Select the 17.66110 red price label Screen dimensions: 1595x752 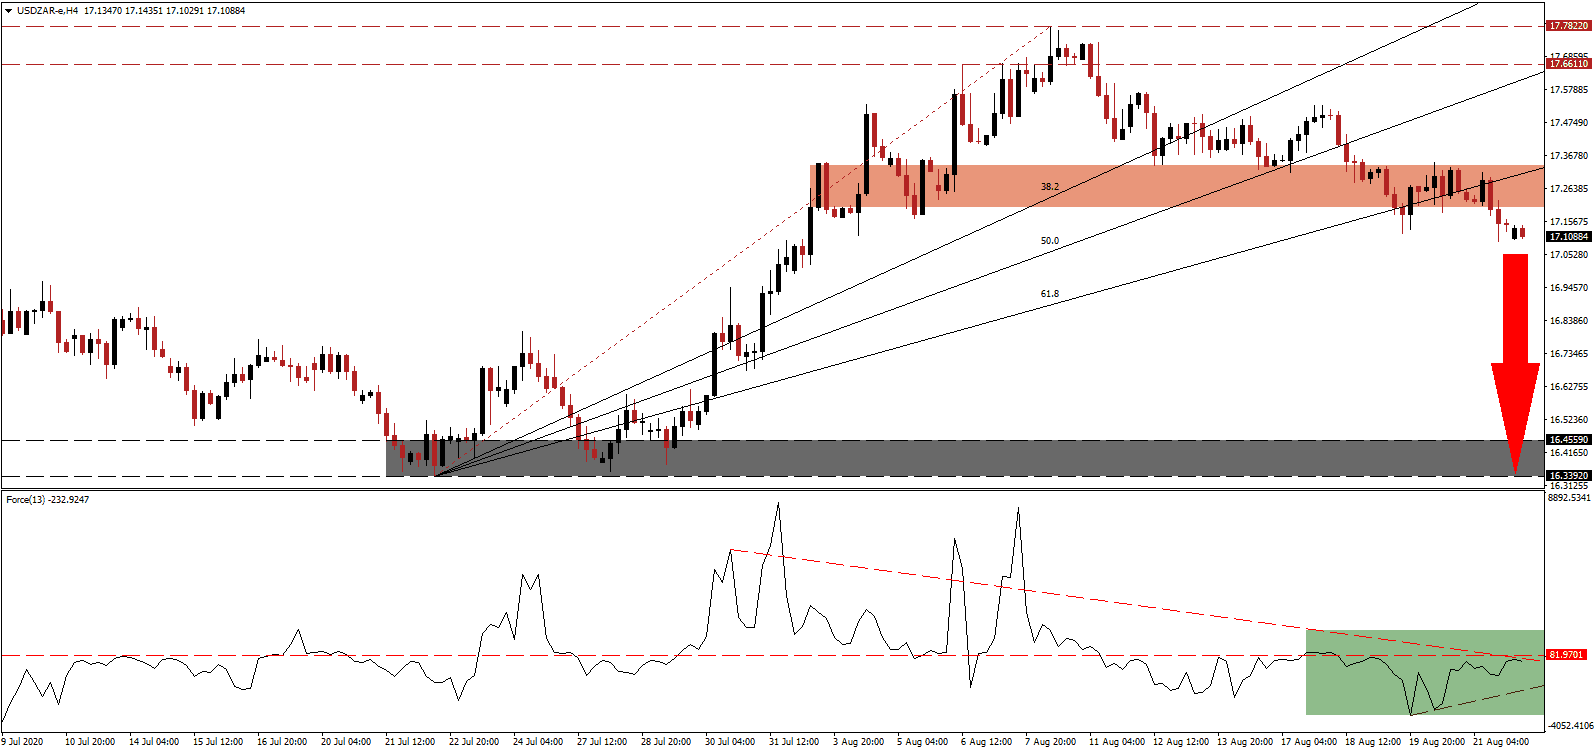point(1568,64)
